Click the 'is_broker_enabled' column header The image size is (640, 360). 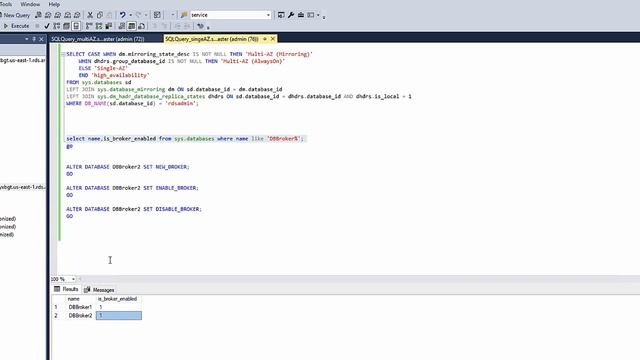coord(118,299)
